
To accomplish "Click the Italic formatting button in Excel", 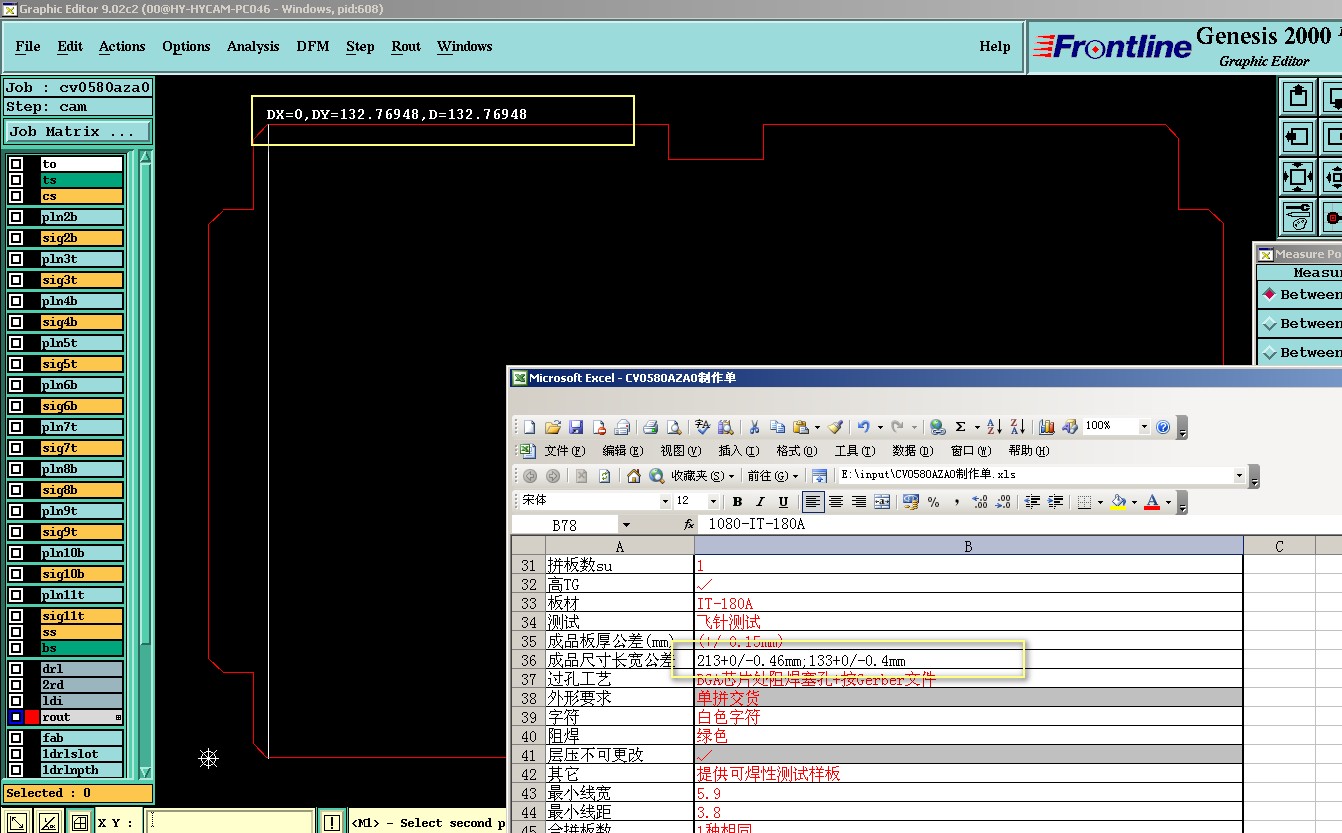I will pos(760,502).
